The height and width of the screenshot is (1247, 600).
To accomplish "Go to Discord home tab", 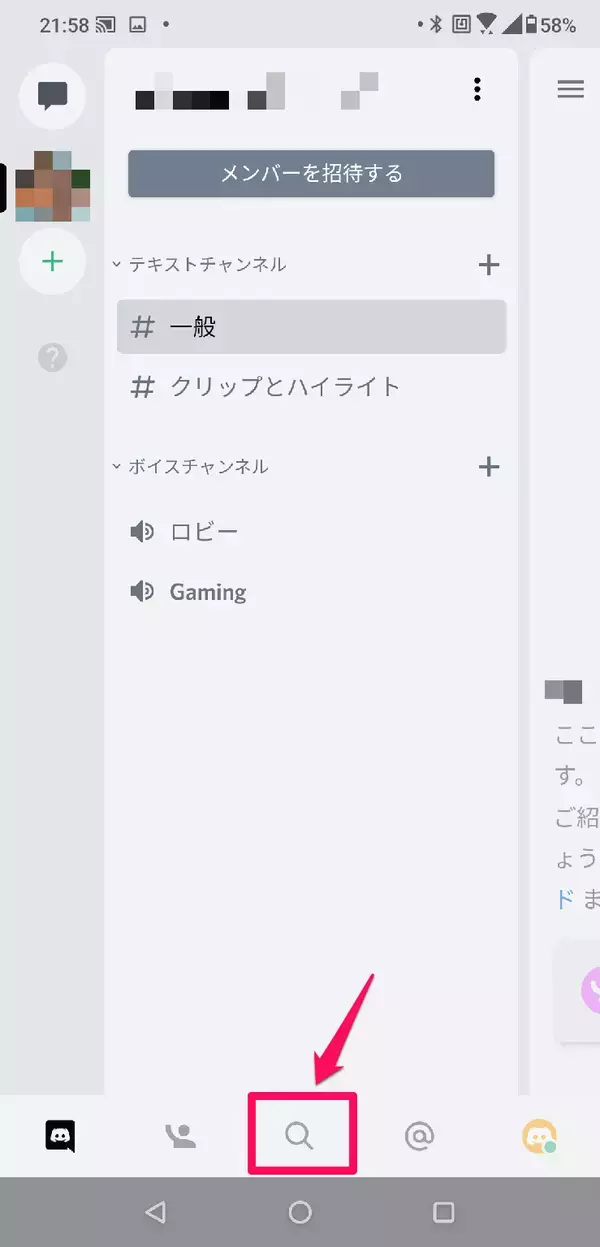I will click(x=60, y=1135).
